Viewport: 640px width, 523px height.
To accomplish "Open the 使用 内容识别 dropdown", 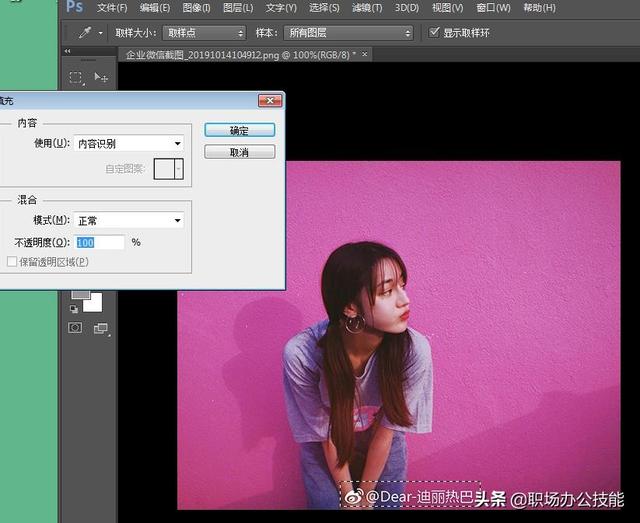I will pyautogui.click(x=129, y=143).
